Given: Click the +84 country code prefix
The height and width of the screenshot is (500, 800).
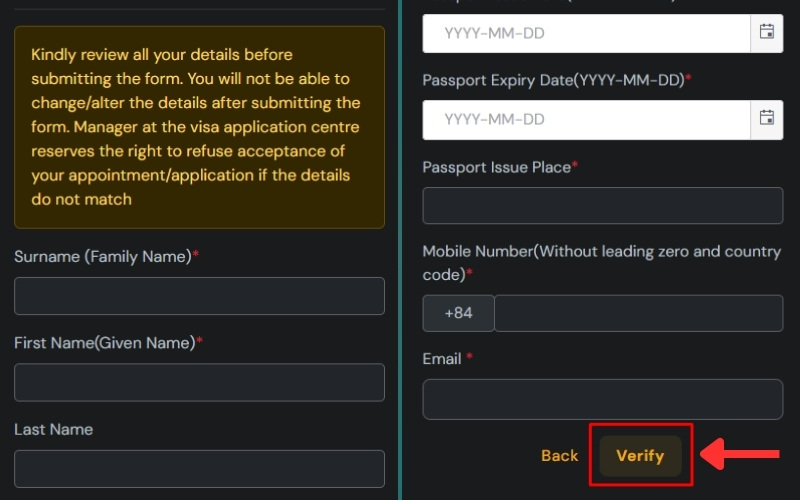Looking at the screenshot, I should click(458, 313).
